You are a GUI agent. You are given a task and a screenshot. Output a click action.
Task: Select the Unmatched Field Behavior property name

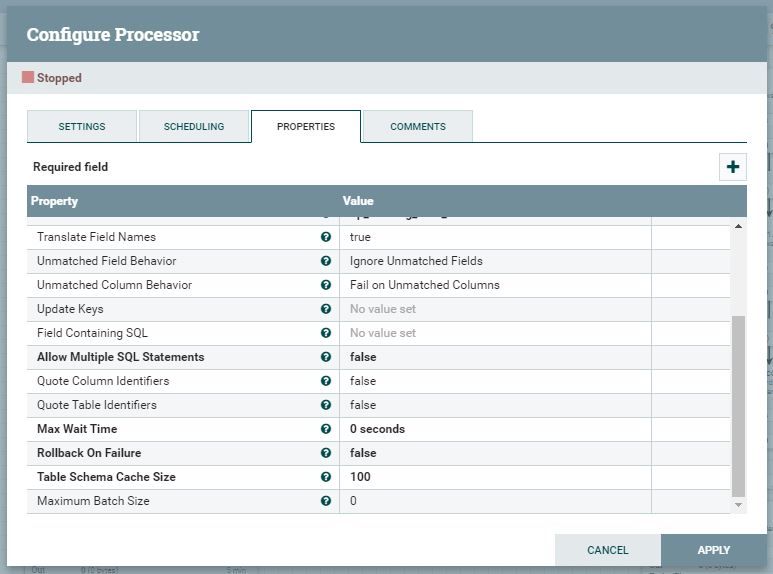pyautogui.click(x=106, y=261)
